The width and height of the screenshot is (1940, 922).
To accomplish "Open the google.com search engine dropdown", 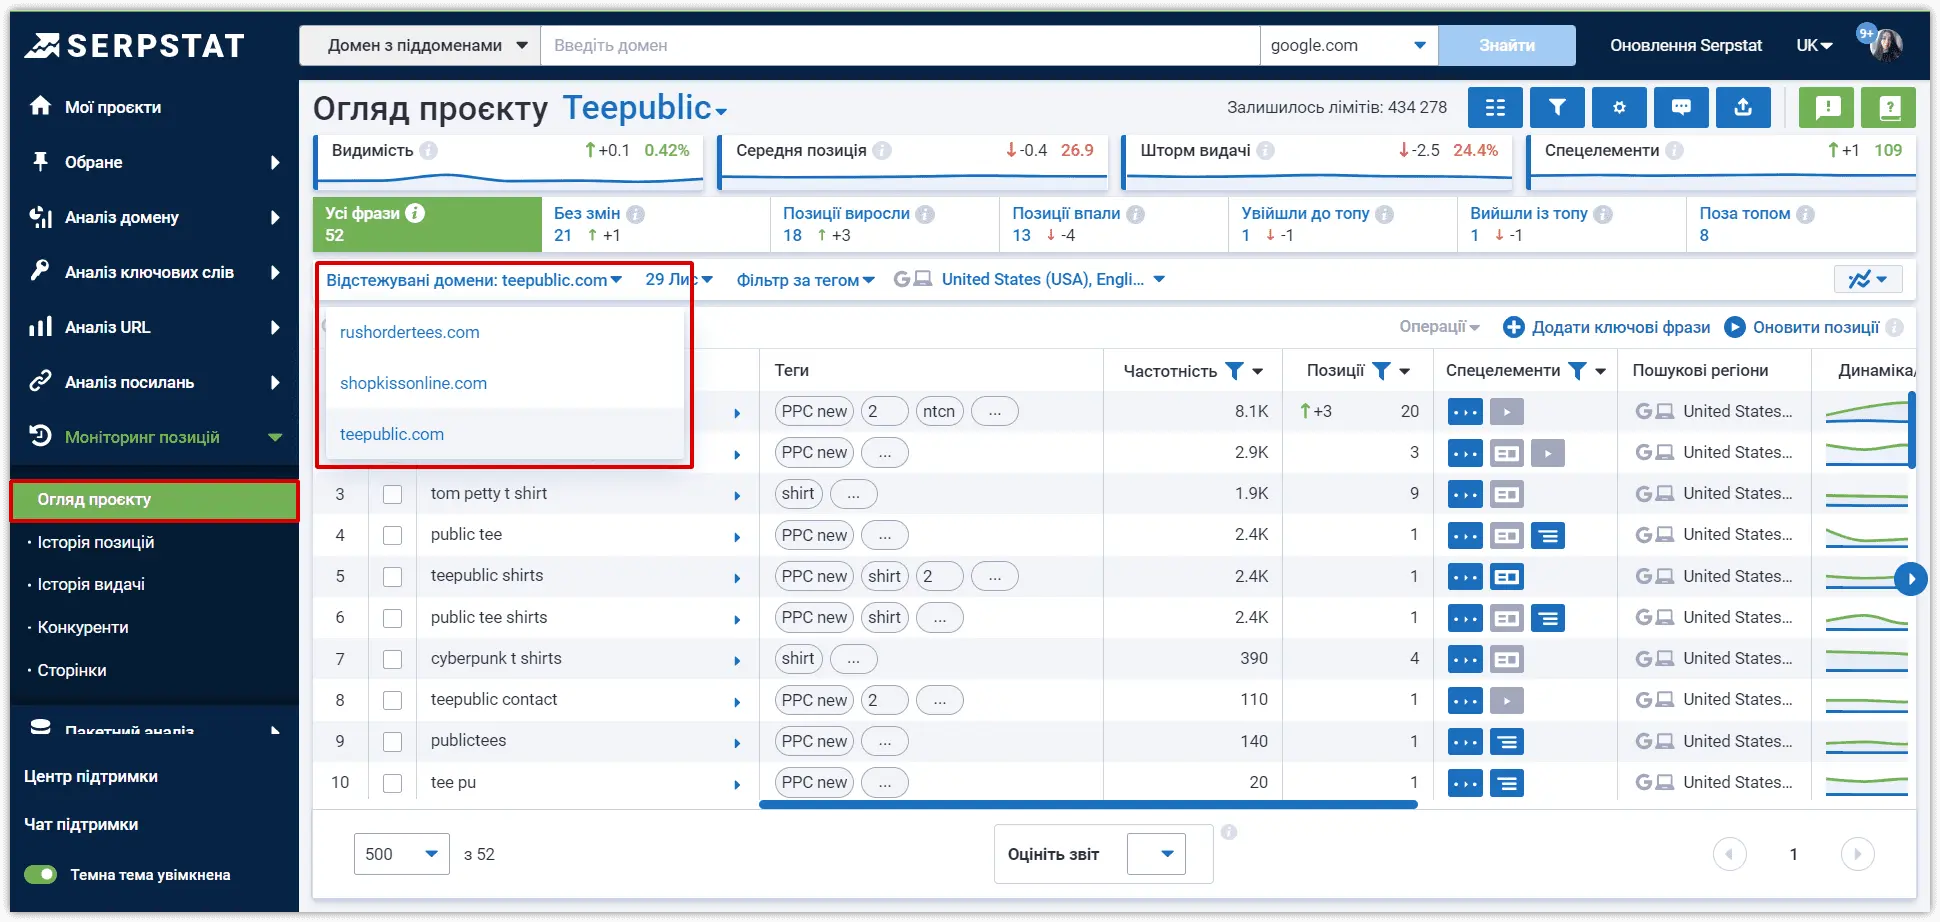I will click(x=1349, y=45).
